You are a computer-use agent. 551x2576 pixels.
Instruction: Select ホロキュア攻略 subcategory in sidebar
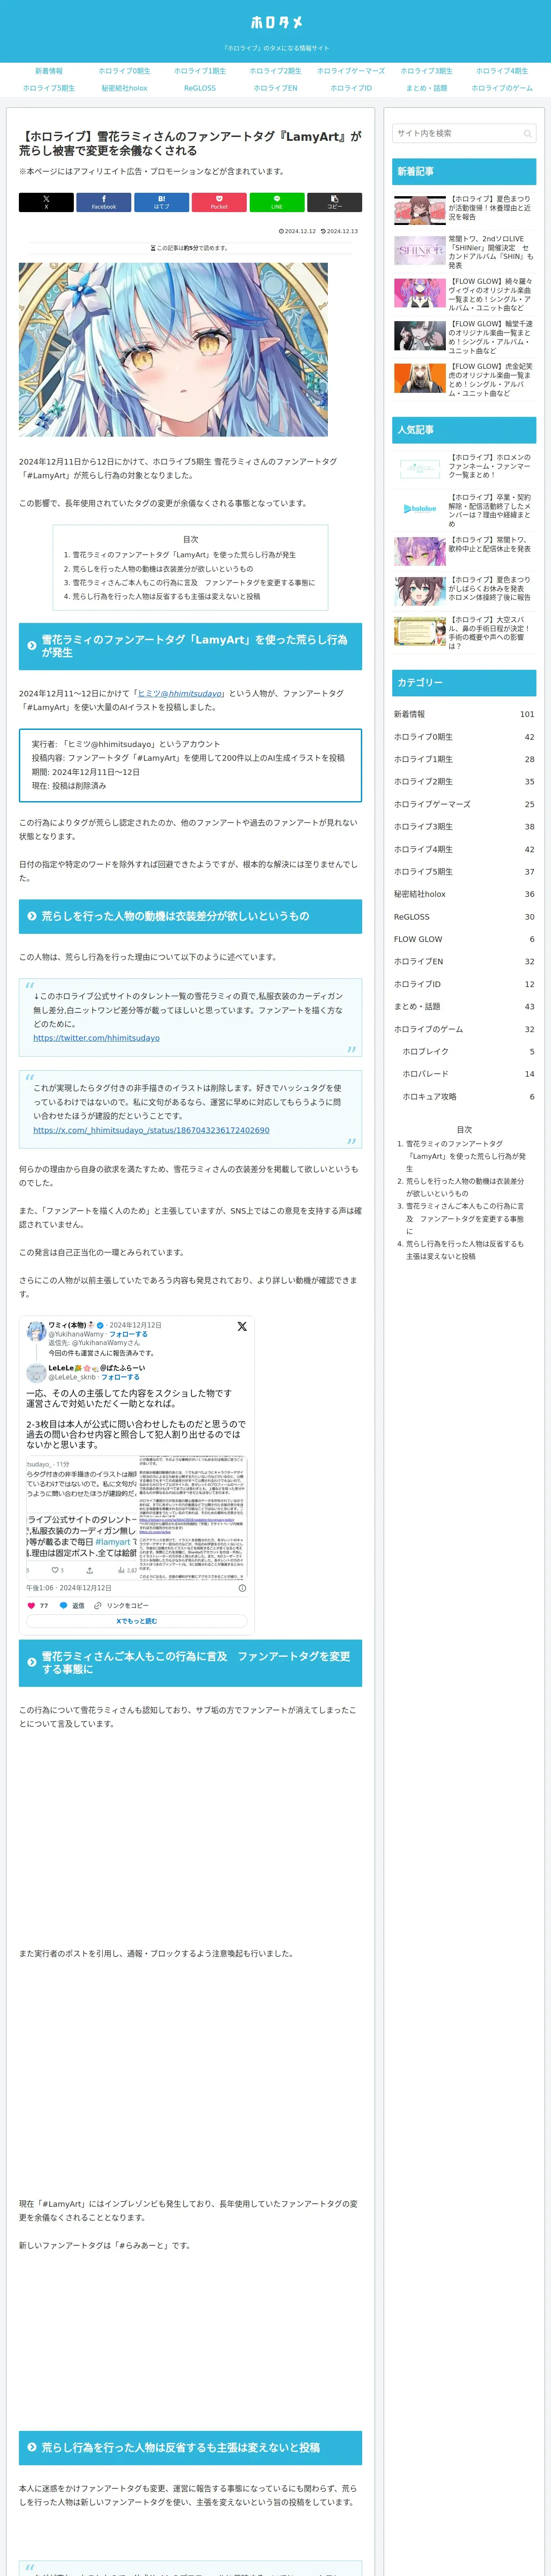[x=468, y=1097]
